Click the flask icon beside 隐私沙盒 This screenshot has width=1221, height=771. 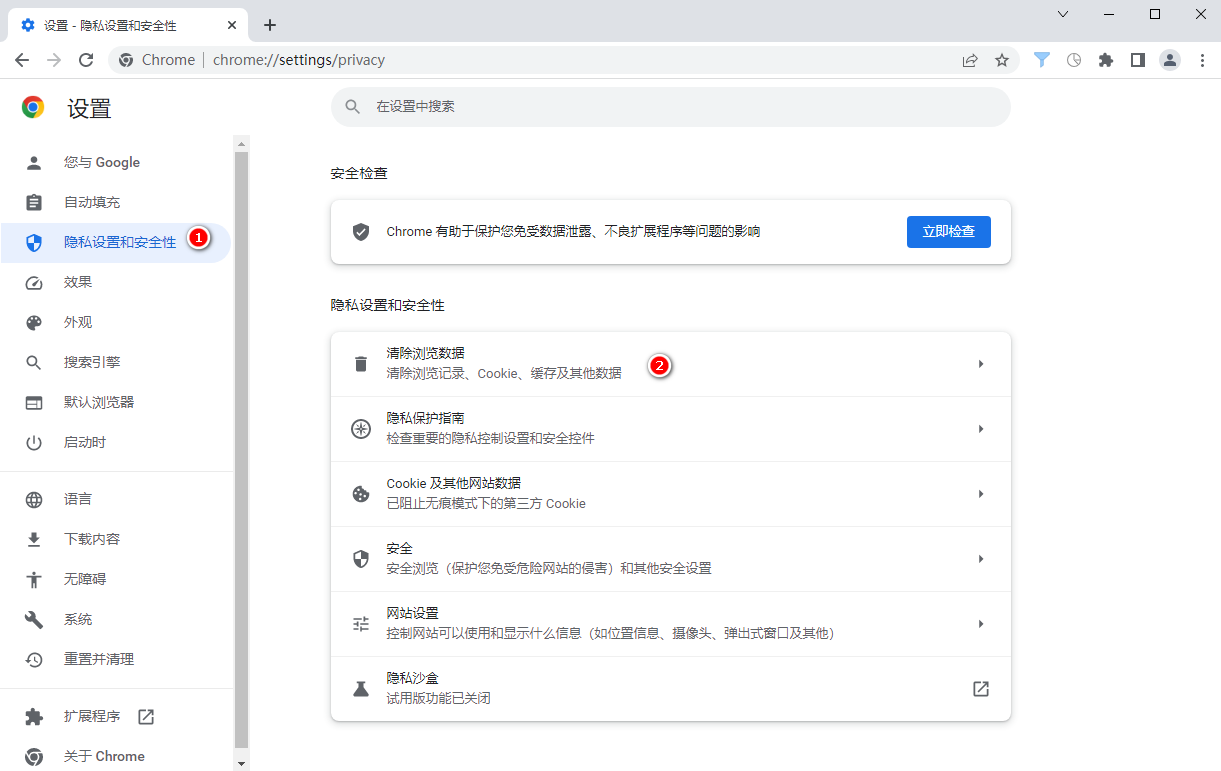(x=361, y=689)
